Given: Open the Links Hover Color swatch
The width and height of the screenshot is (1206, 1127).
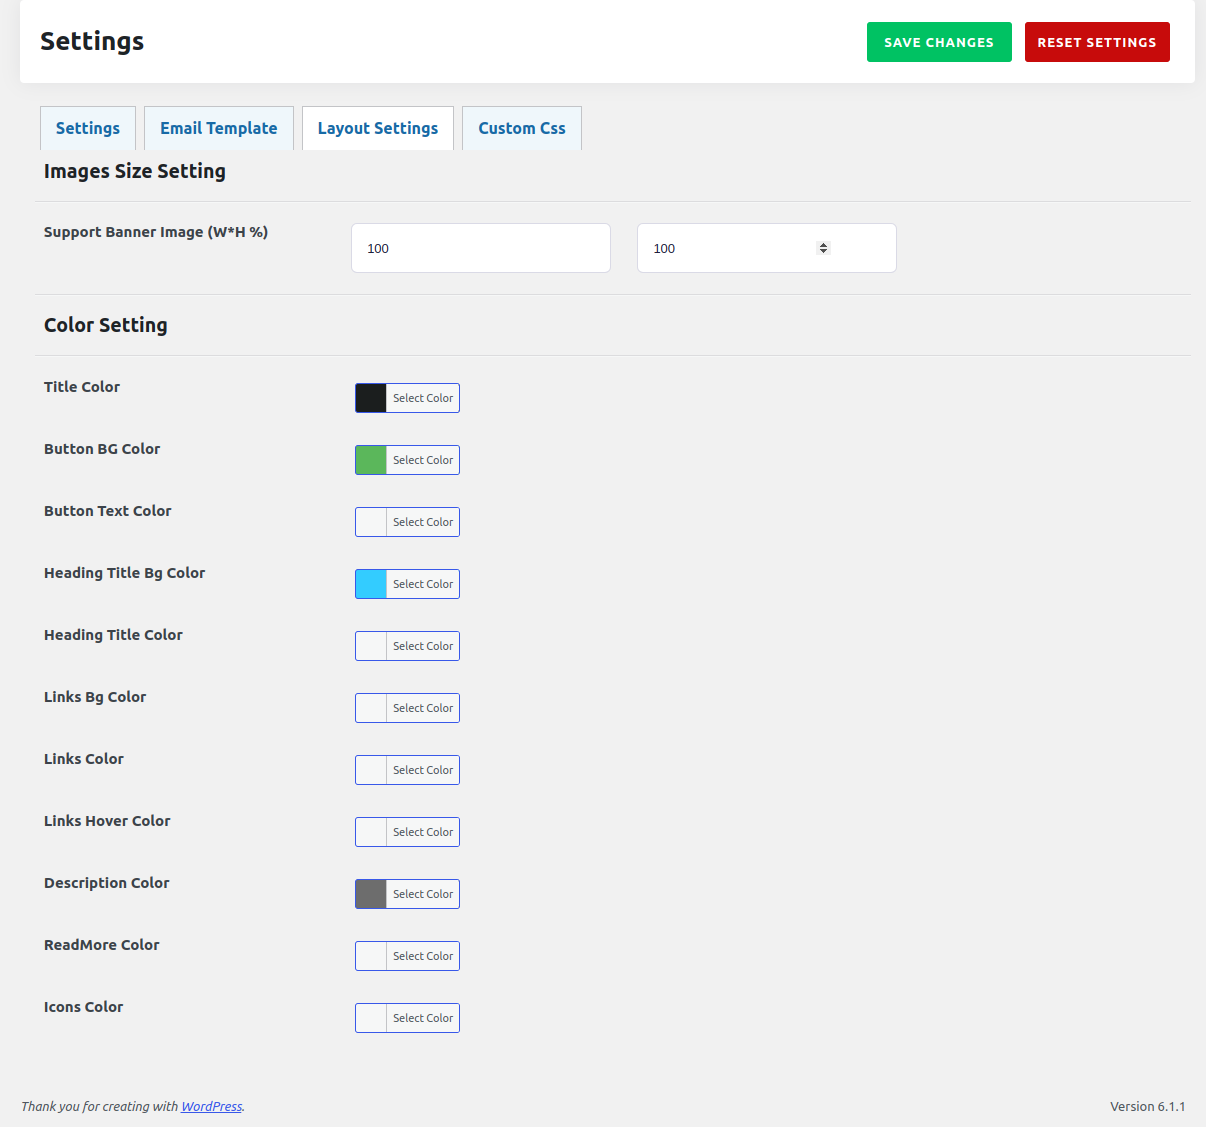Looking at the screenshot, I should (x=371, y=832).
